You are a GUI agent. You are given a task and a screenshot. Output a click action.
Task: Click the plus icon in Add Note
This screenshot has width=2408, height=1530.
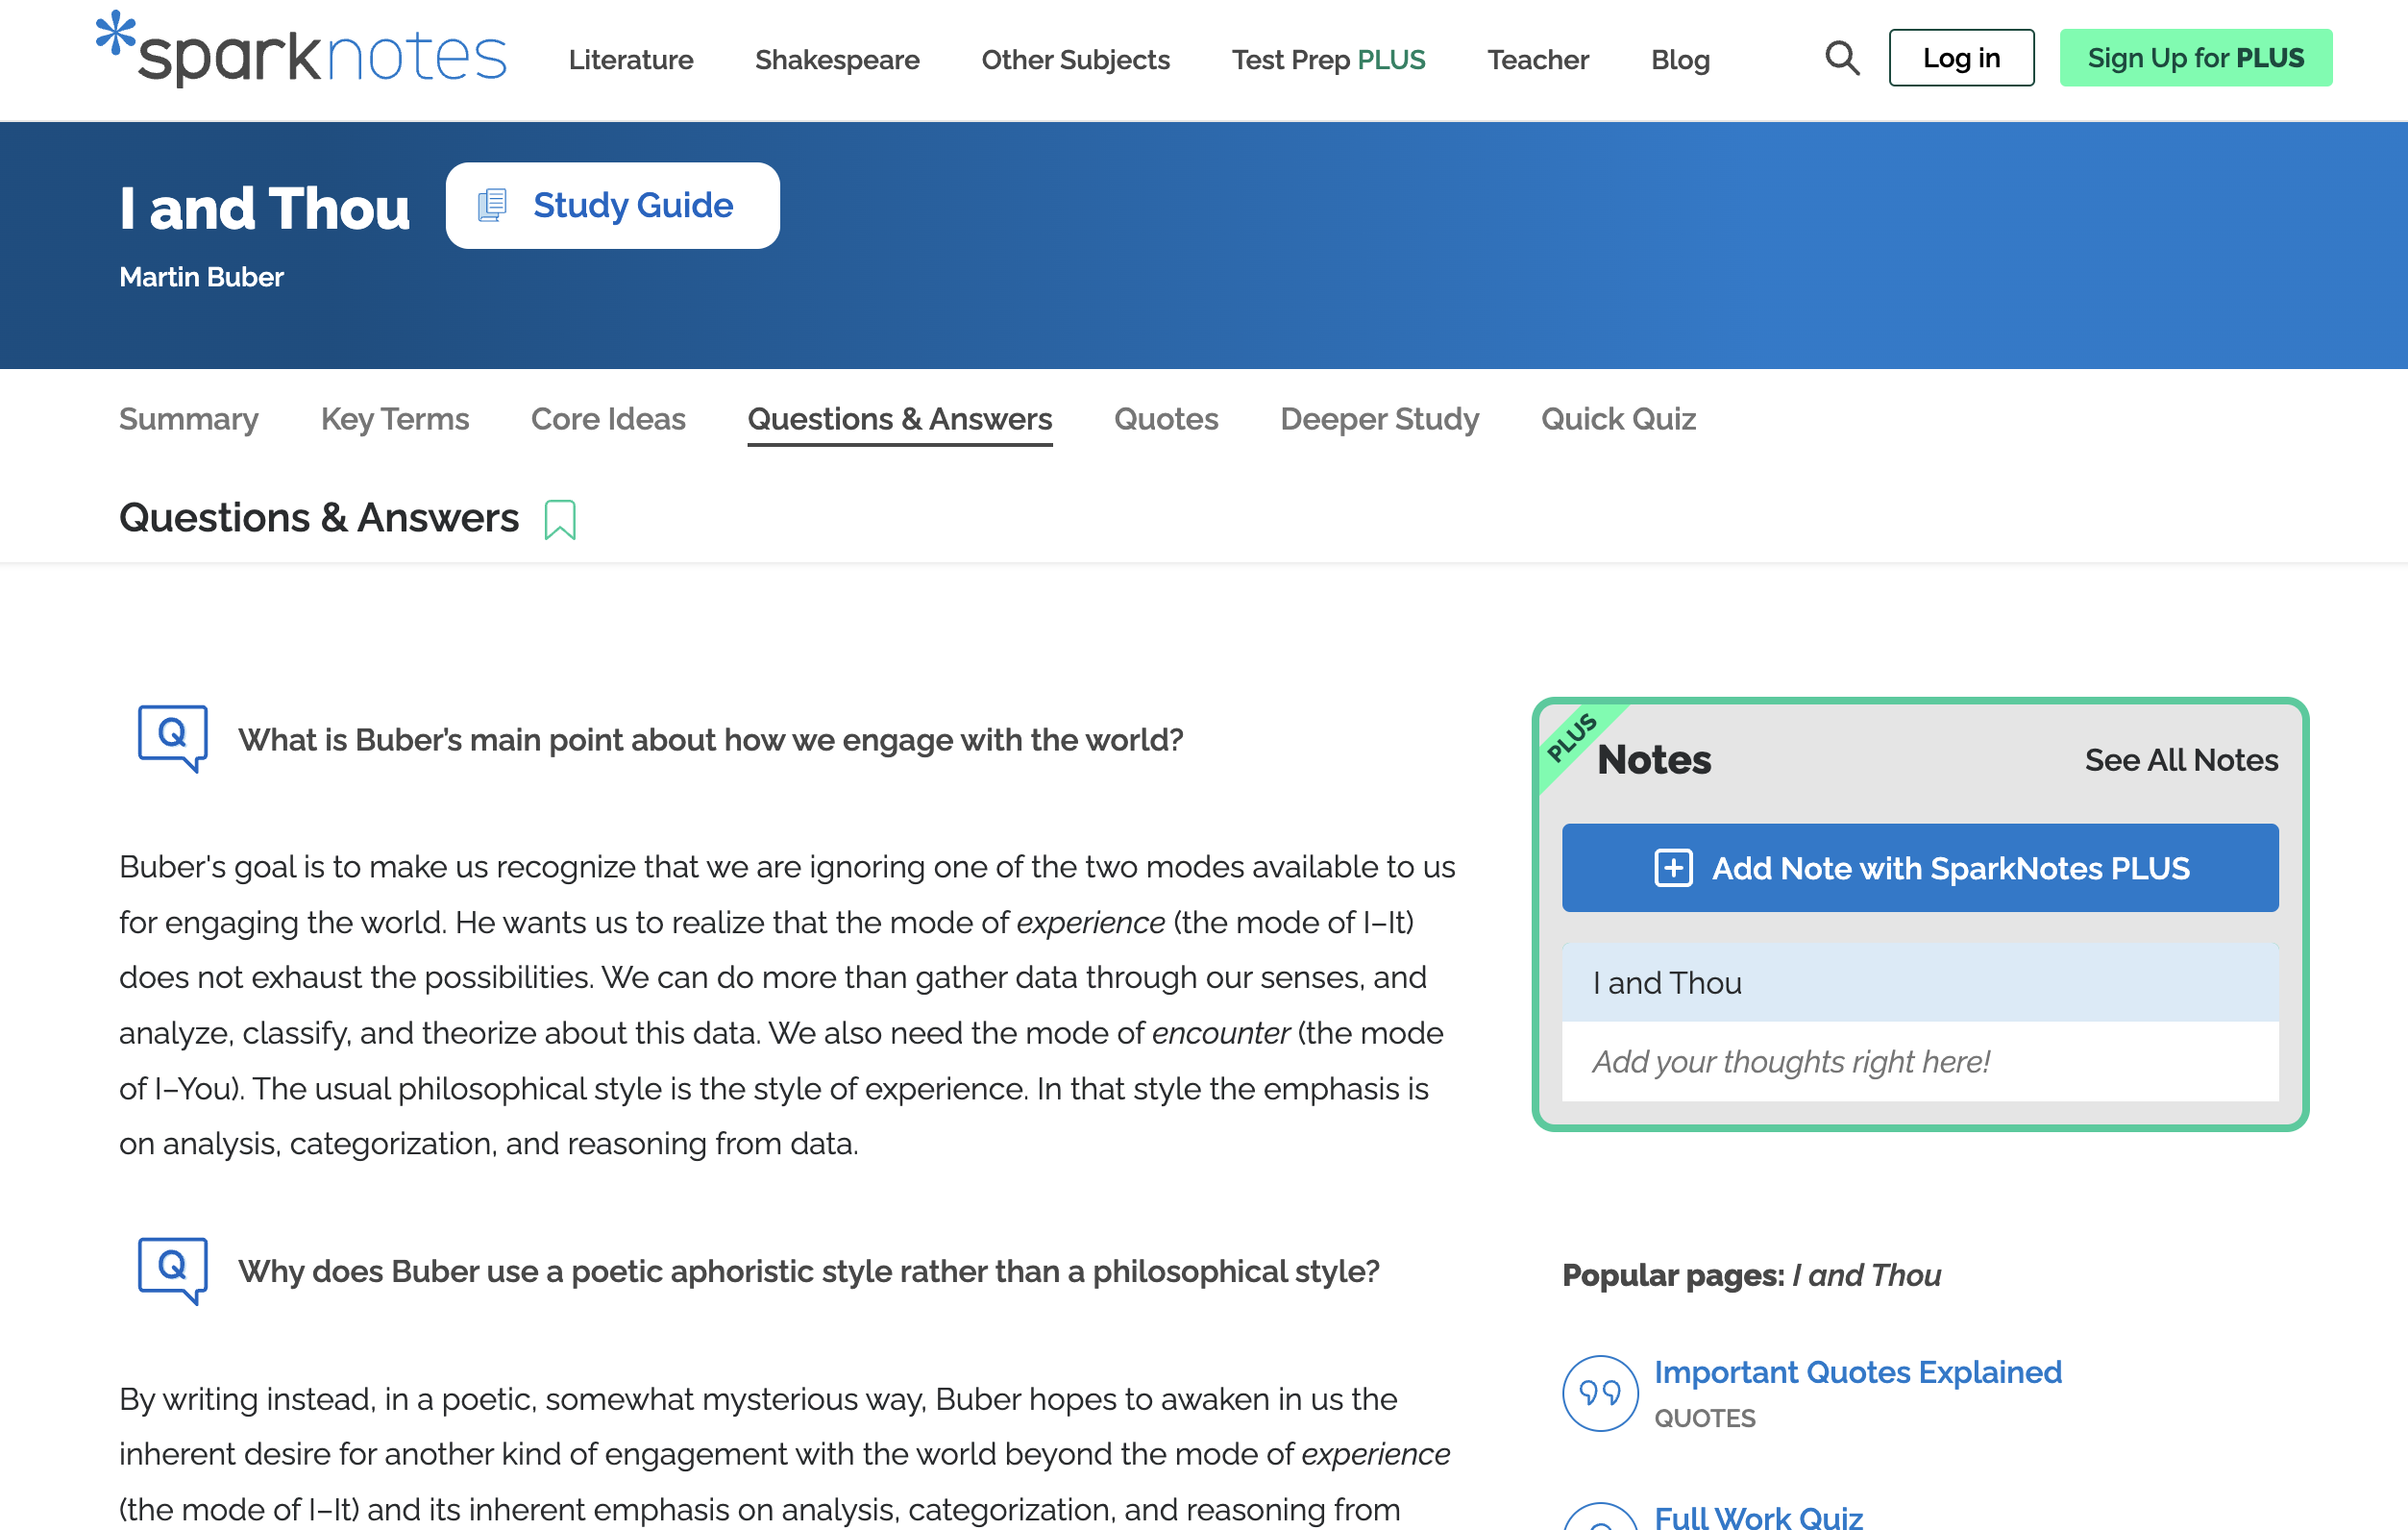pyautogui.click(x=1673, y=868)
